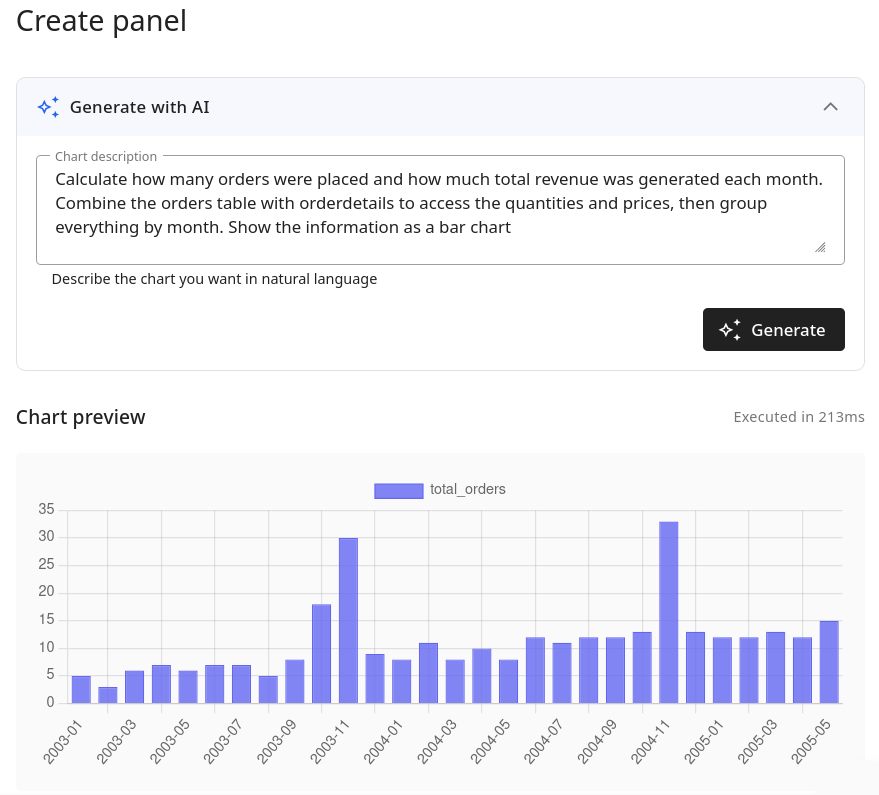Click the AI sparkles icon next to 'Generate with AI'
The image size is (879, 795).
48,106
